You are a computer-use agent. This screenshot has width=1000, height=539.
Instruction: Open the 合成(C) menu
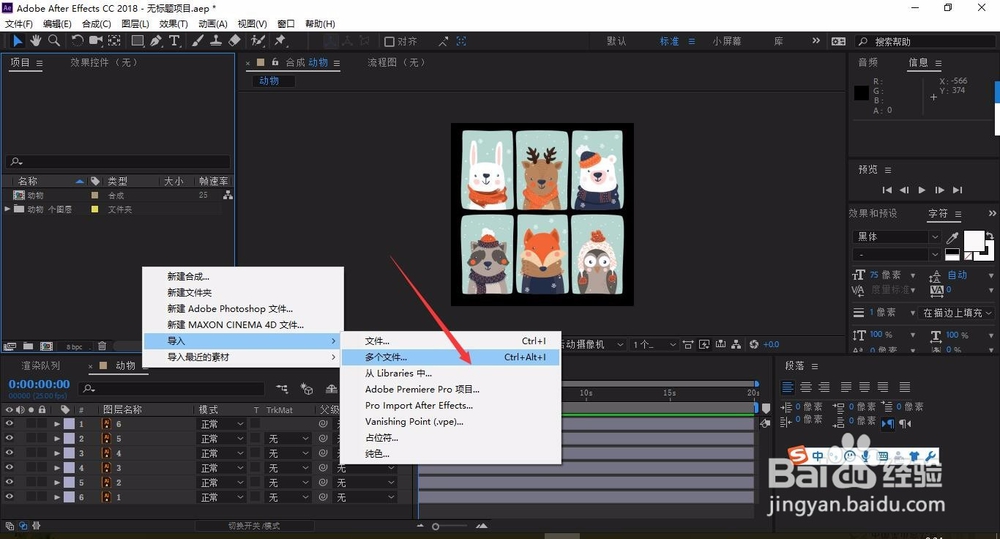pos(96,24)
